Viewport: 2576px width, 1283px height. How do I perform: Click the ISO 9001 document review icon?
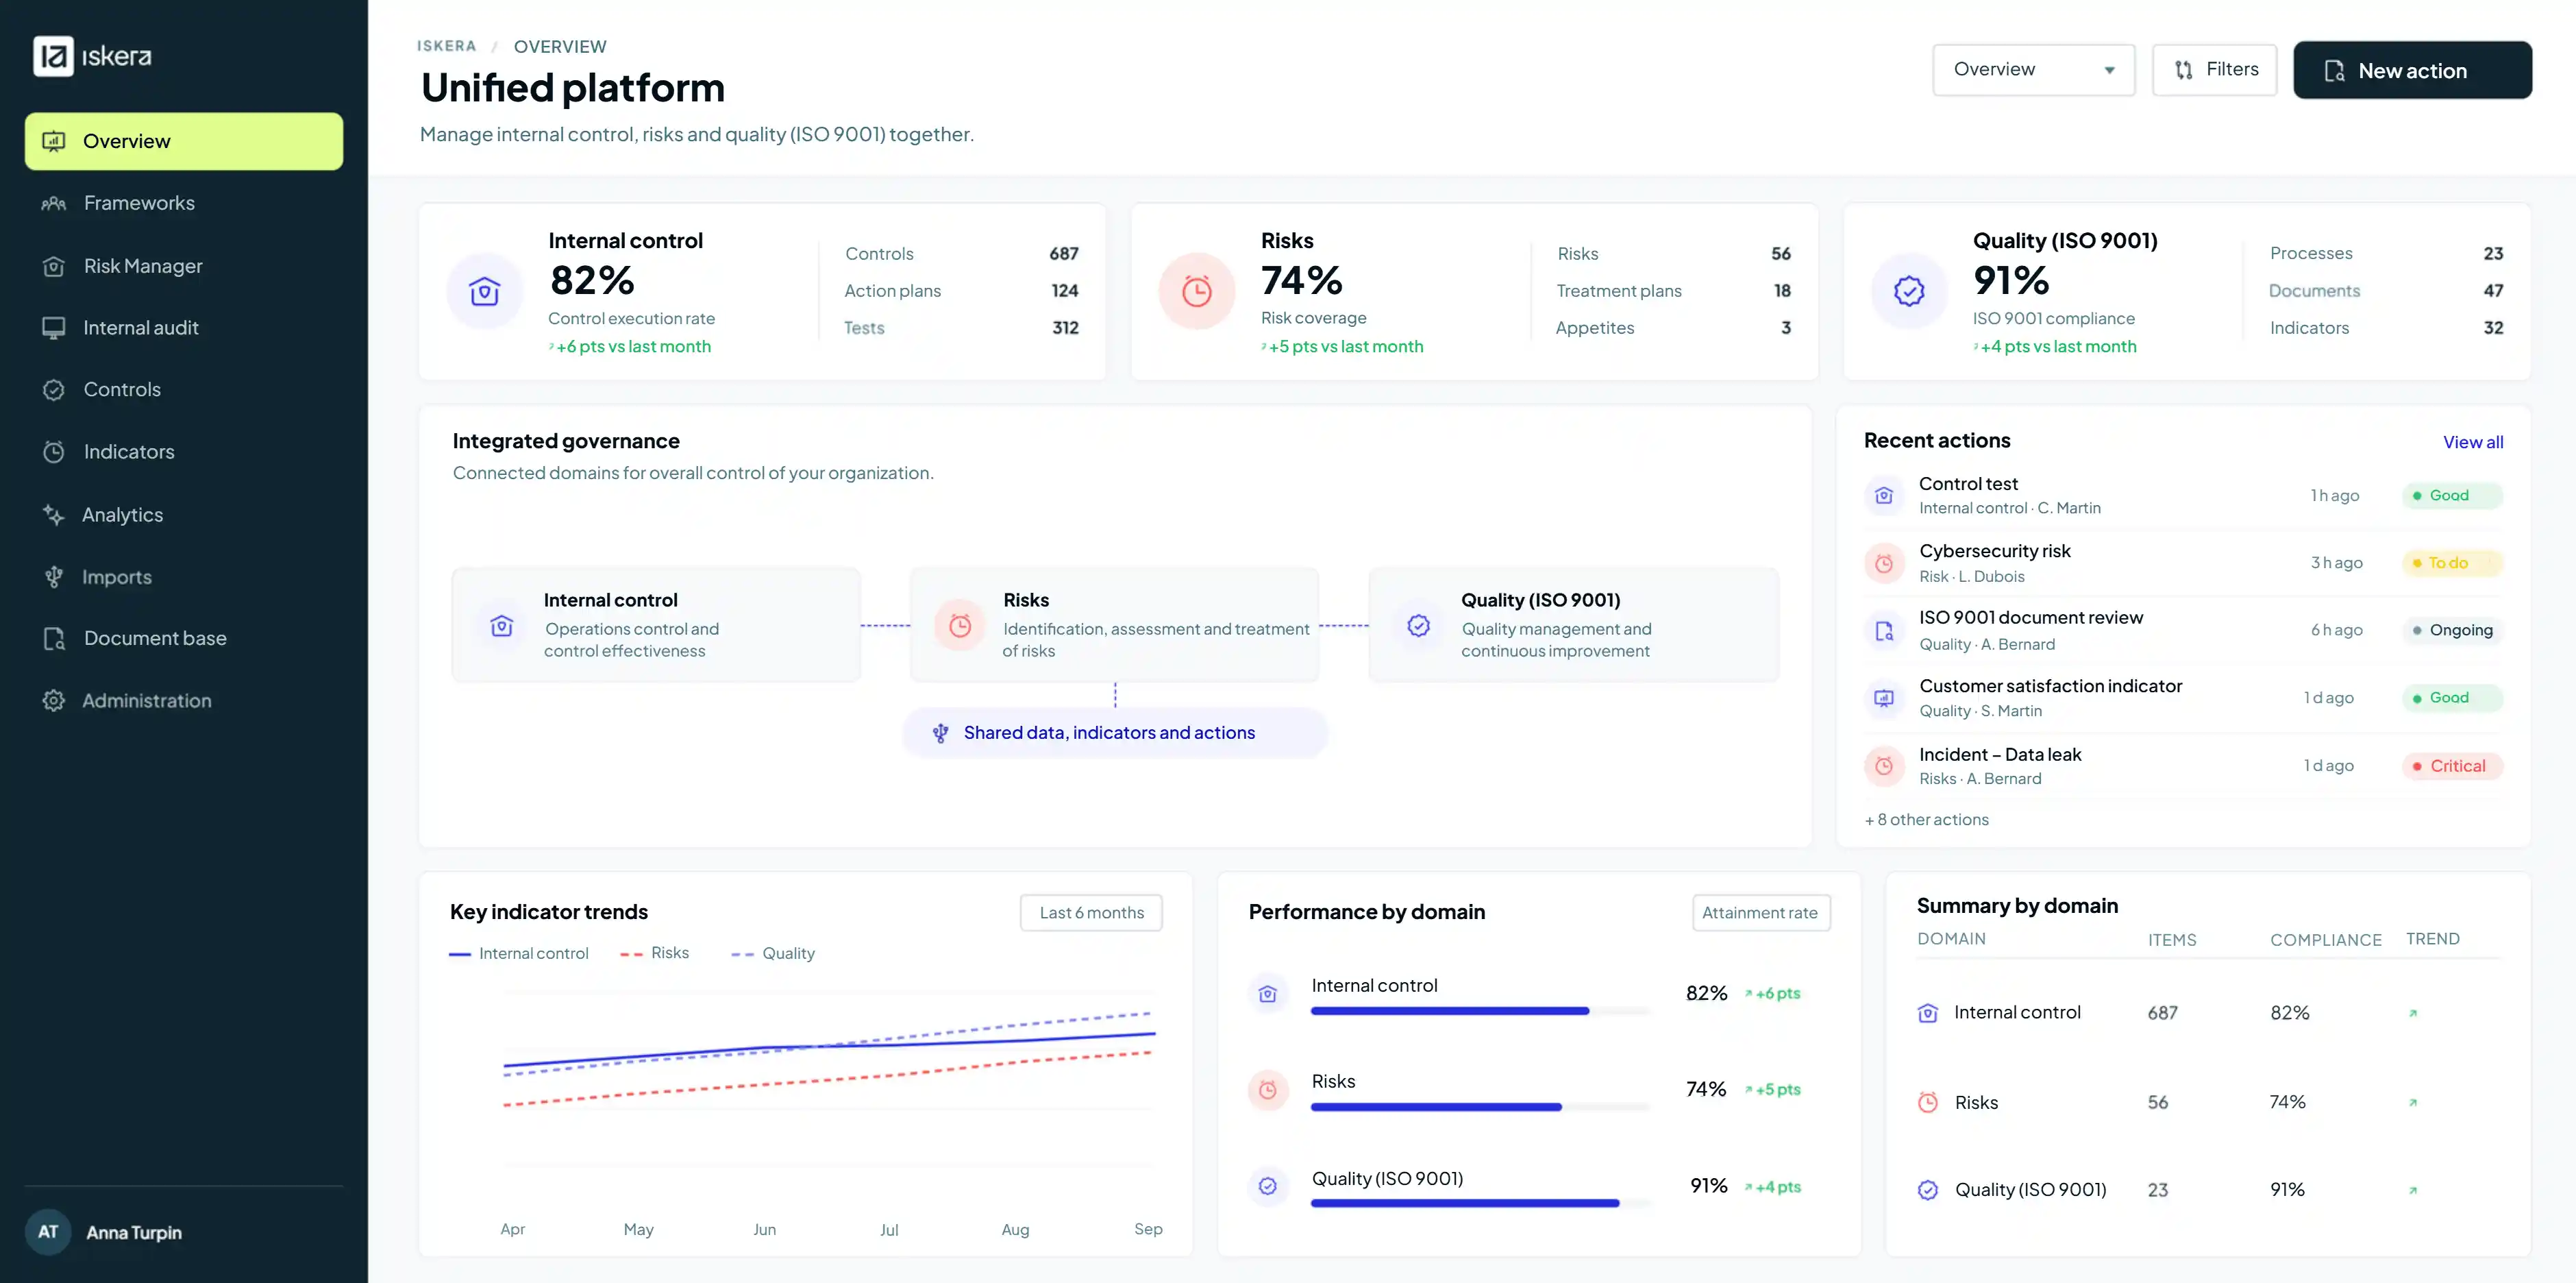pos(1884,631)
